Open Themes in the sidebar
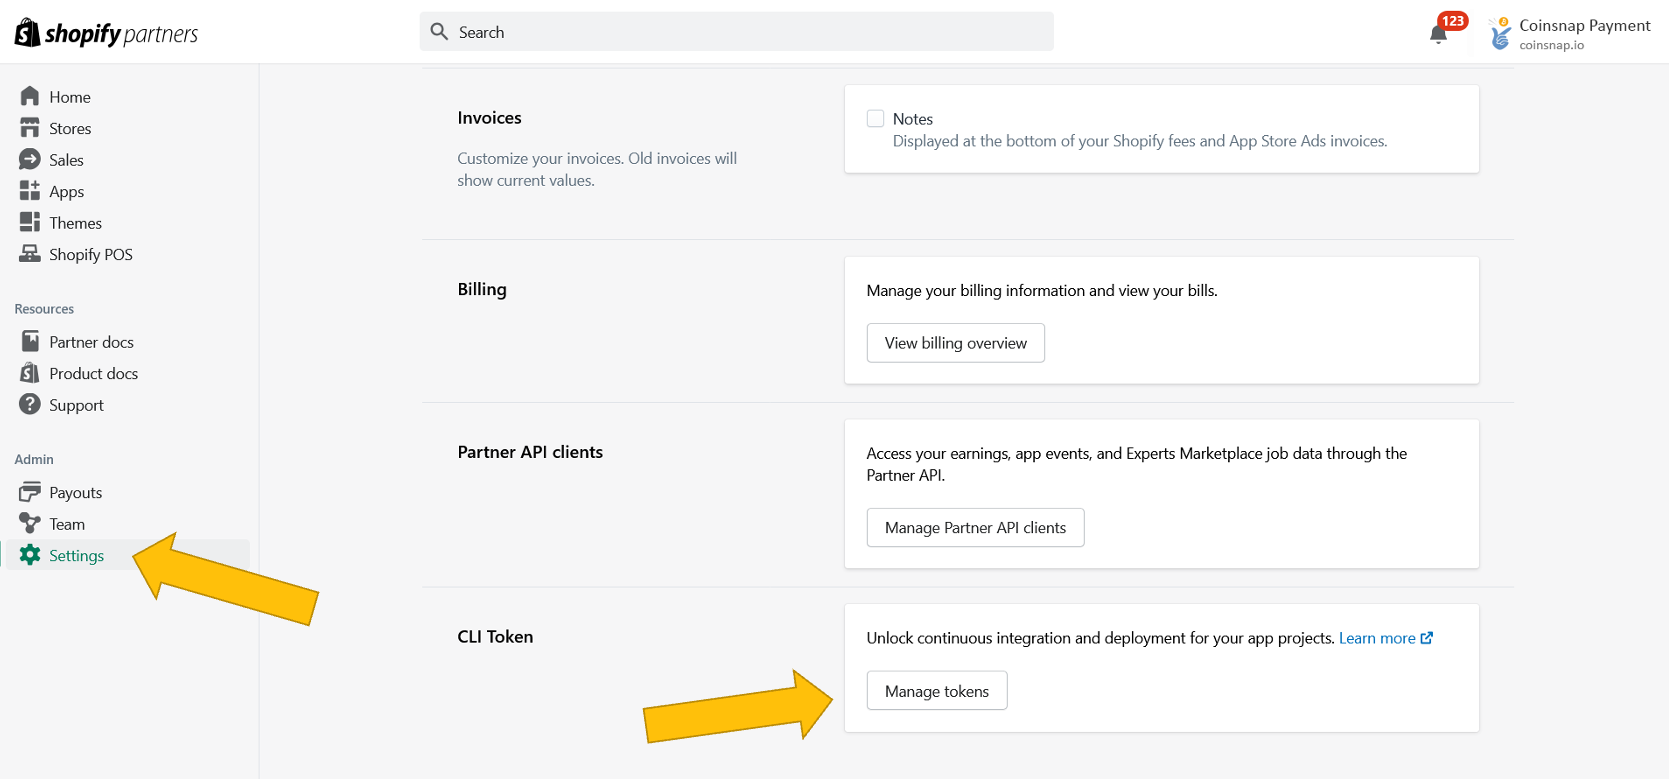This screenshot has width=1669, height=779. click(x=76, y=223)
